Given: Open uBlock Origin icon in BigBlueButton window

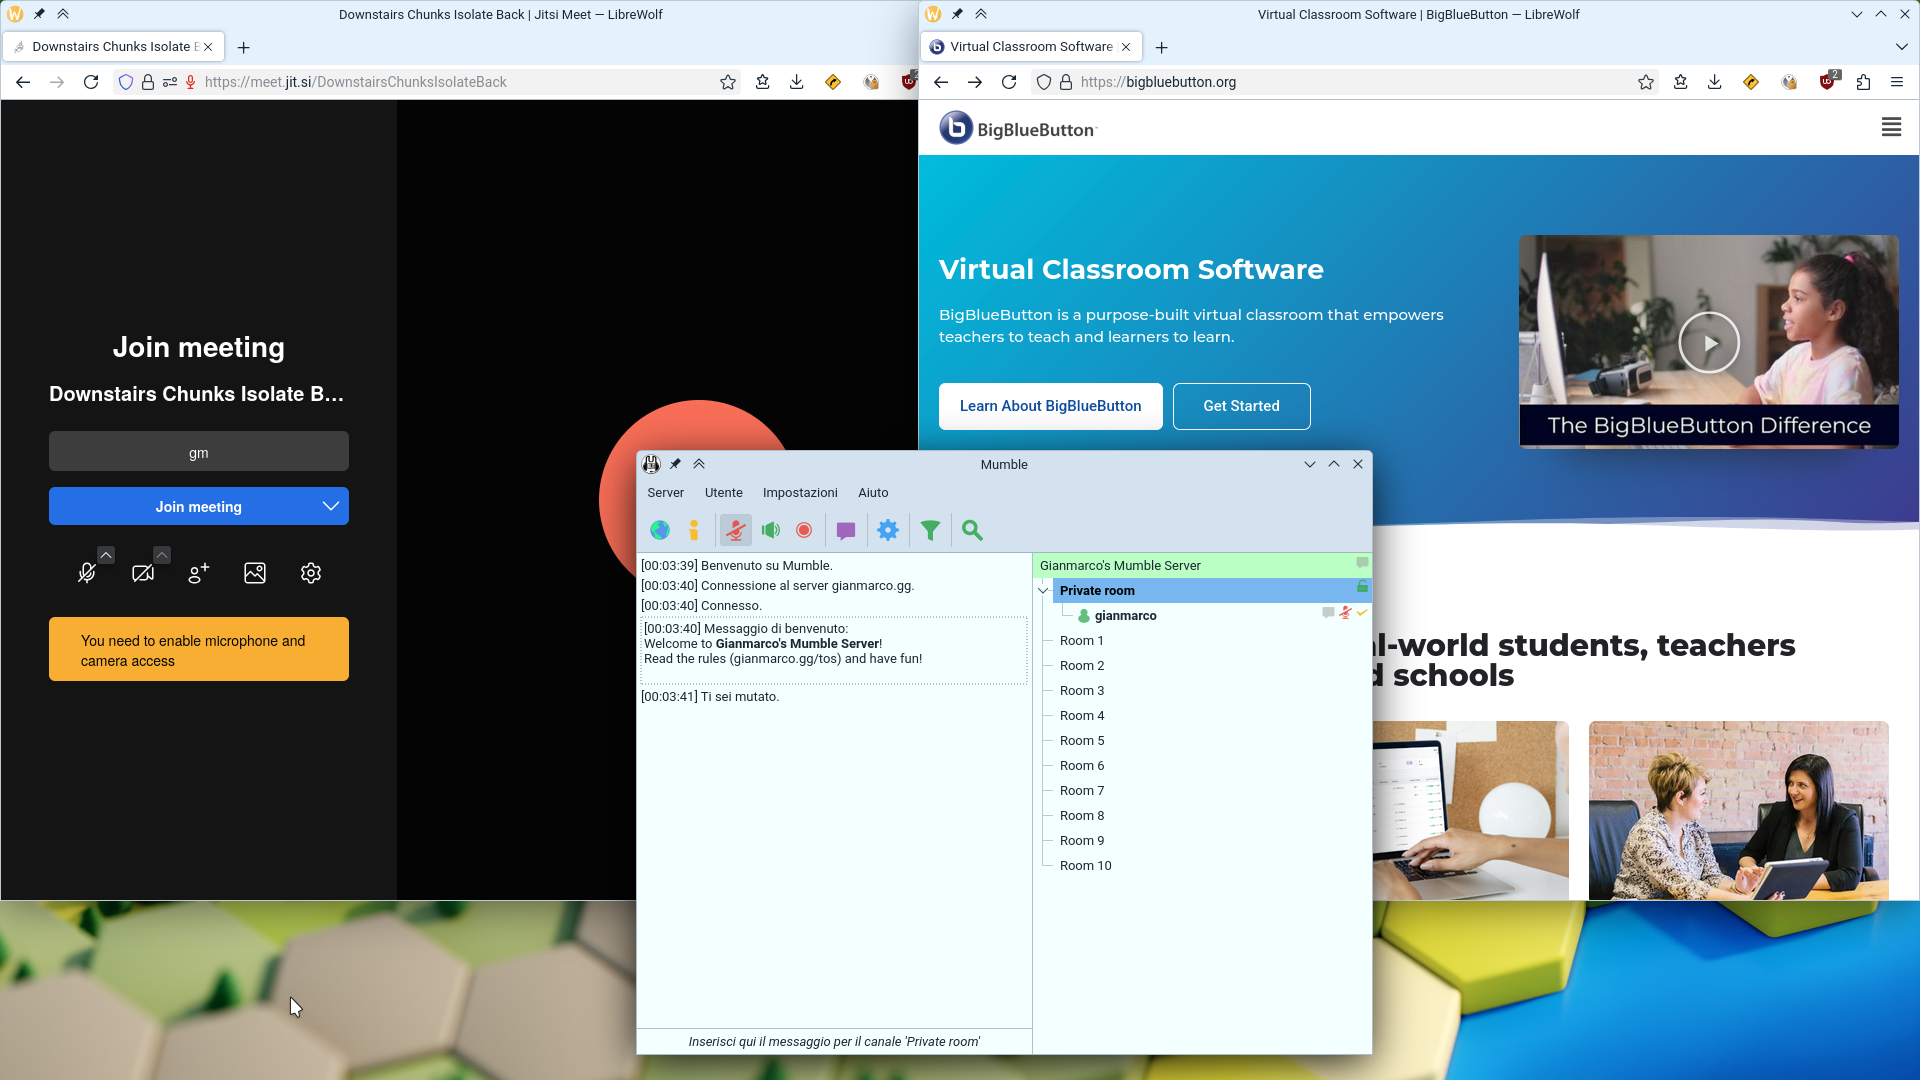Looking at the screenshot, I should tap(1828, 82).
